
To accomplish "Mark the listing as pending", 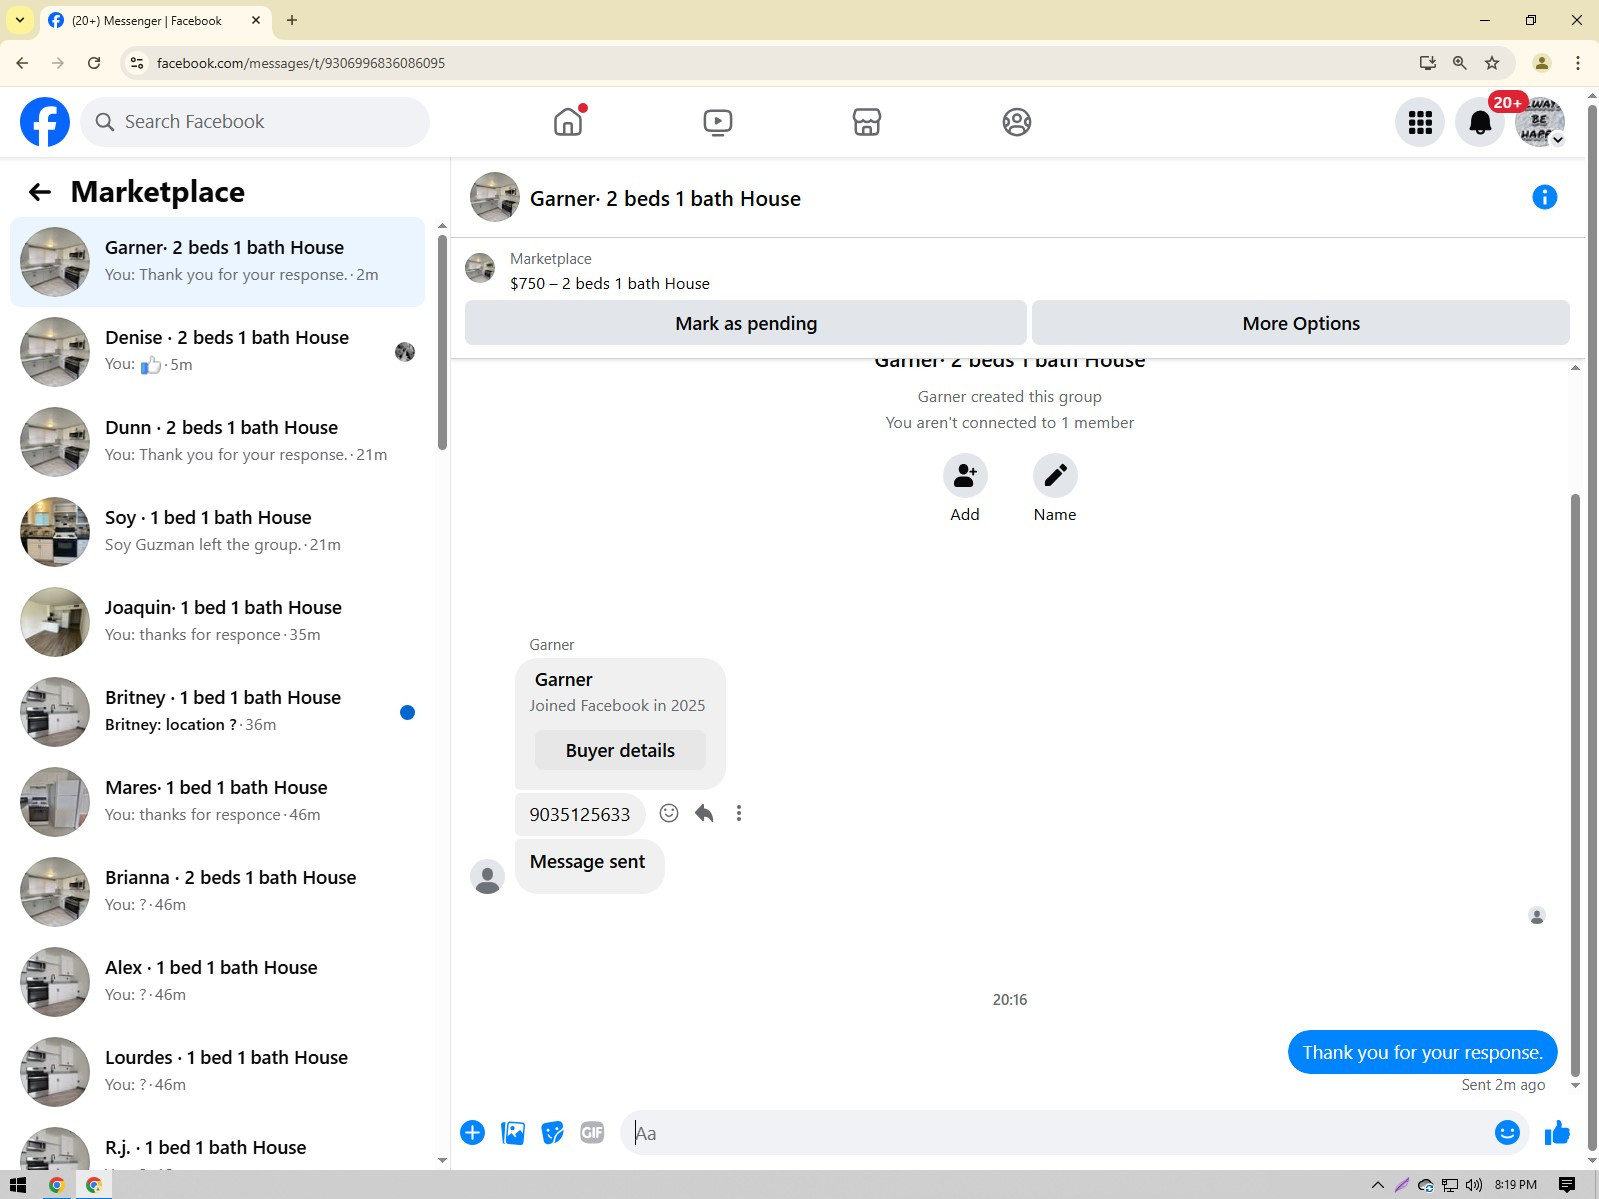I will pos(746,323).
